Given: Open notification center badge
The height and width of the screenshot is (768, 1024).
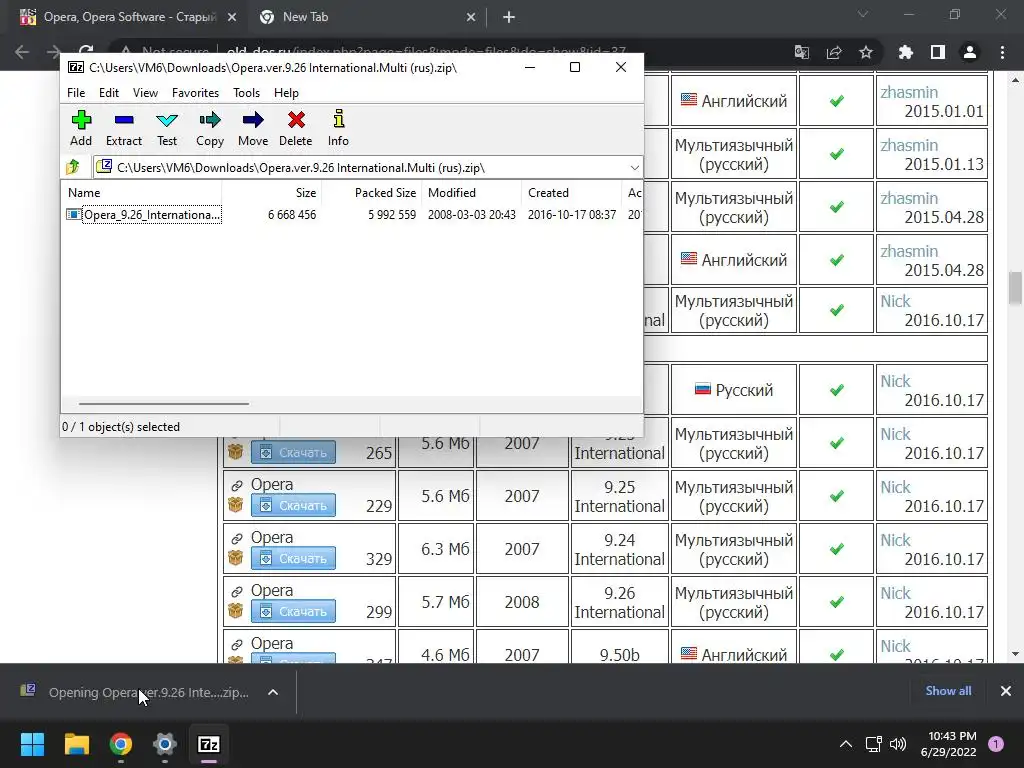Looking at the screenshot, I should click(x=996, y=744).
